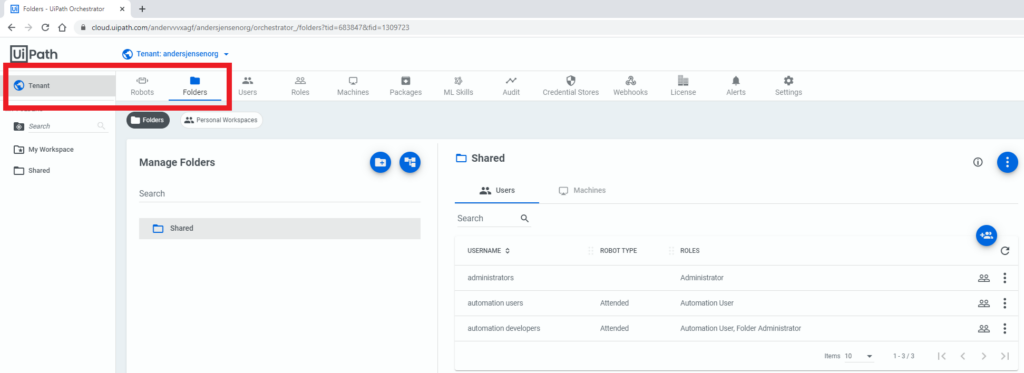This screenshot has width=1024, height=373.
Task: Open the Robots tab
Action: [142, 86]
